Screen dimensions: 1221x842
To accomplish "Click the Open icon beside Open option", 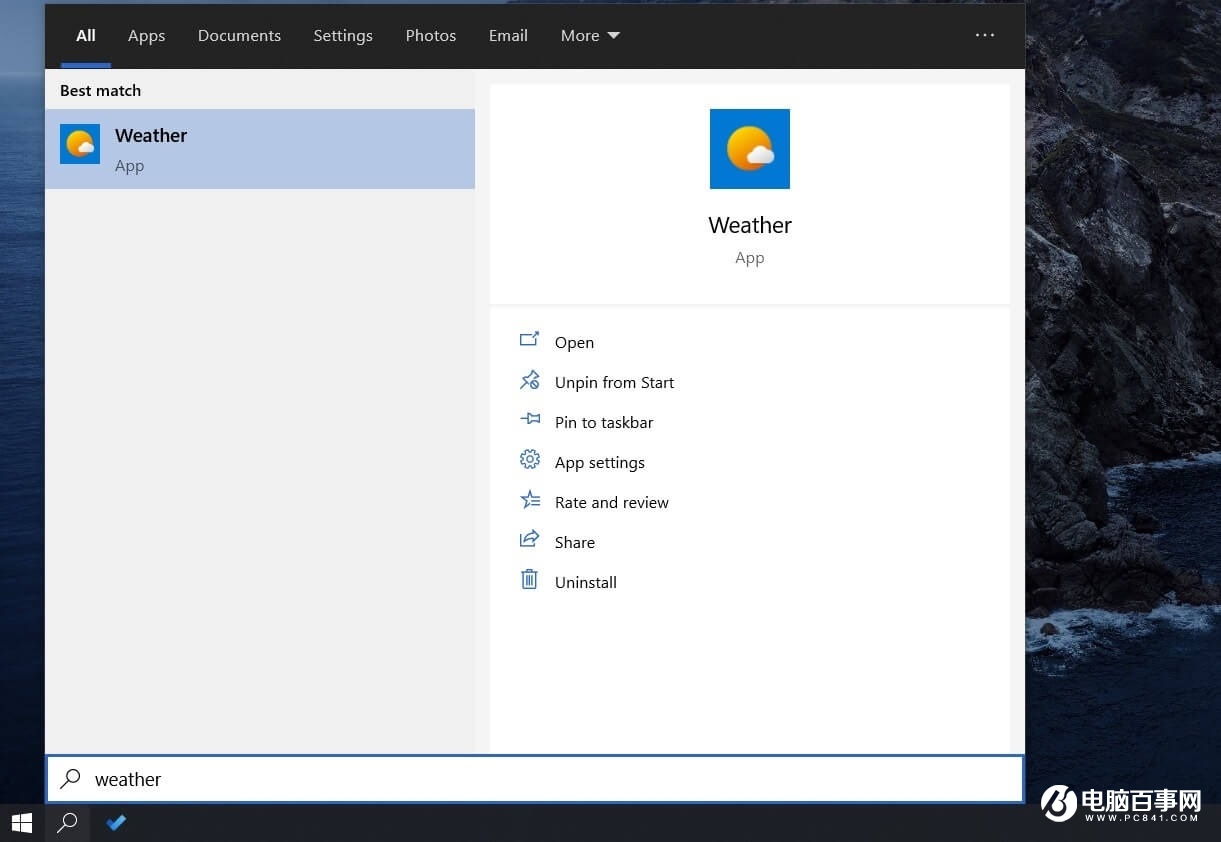I will [530, 340].
